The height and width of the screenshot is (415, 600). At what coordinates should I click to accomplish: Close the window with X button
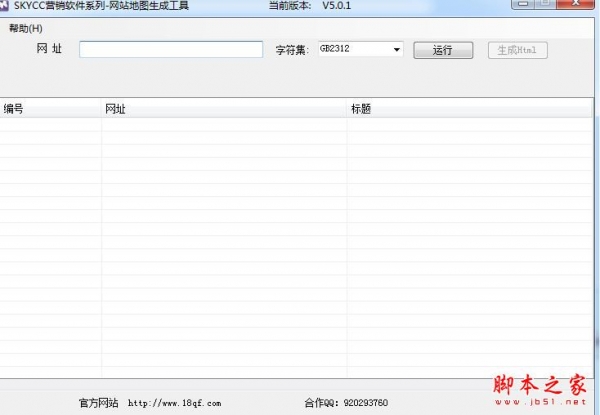pyautogui.click(x=576, y=3)
